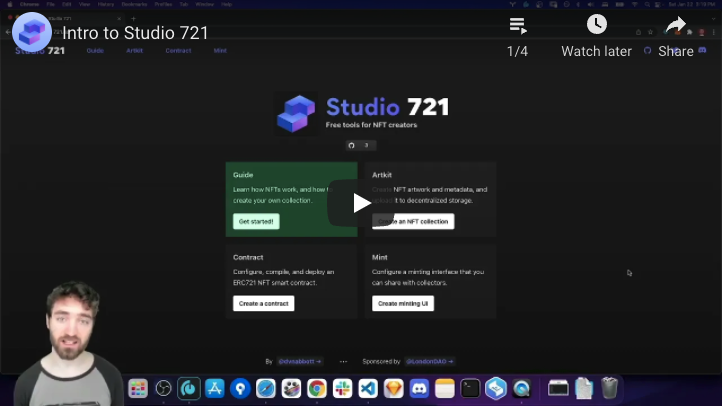
Task: Open the Studio 721 channel avatar
Action: tap(32, 32)
